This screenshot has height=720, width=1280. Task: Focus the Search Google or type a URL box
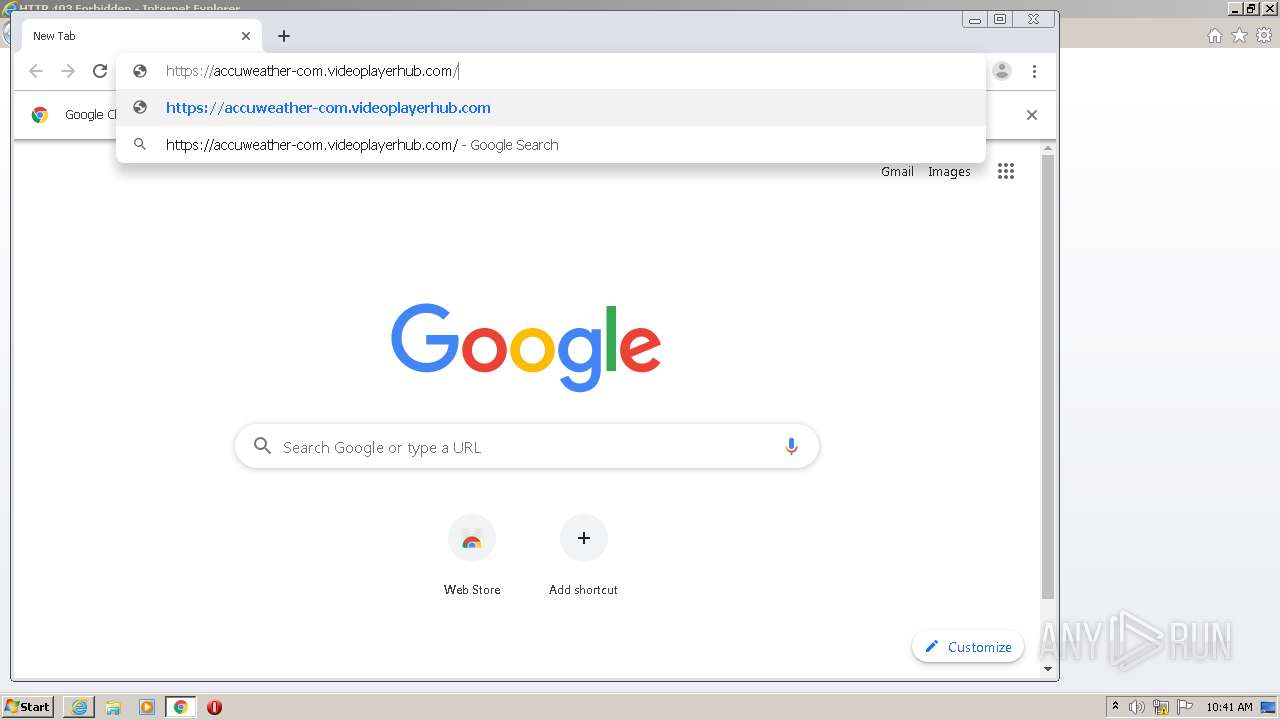click(x=527, y=447)
